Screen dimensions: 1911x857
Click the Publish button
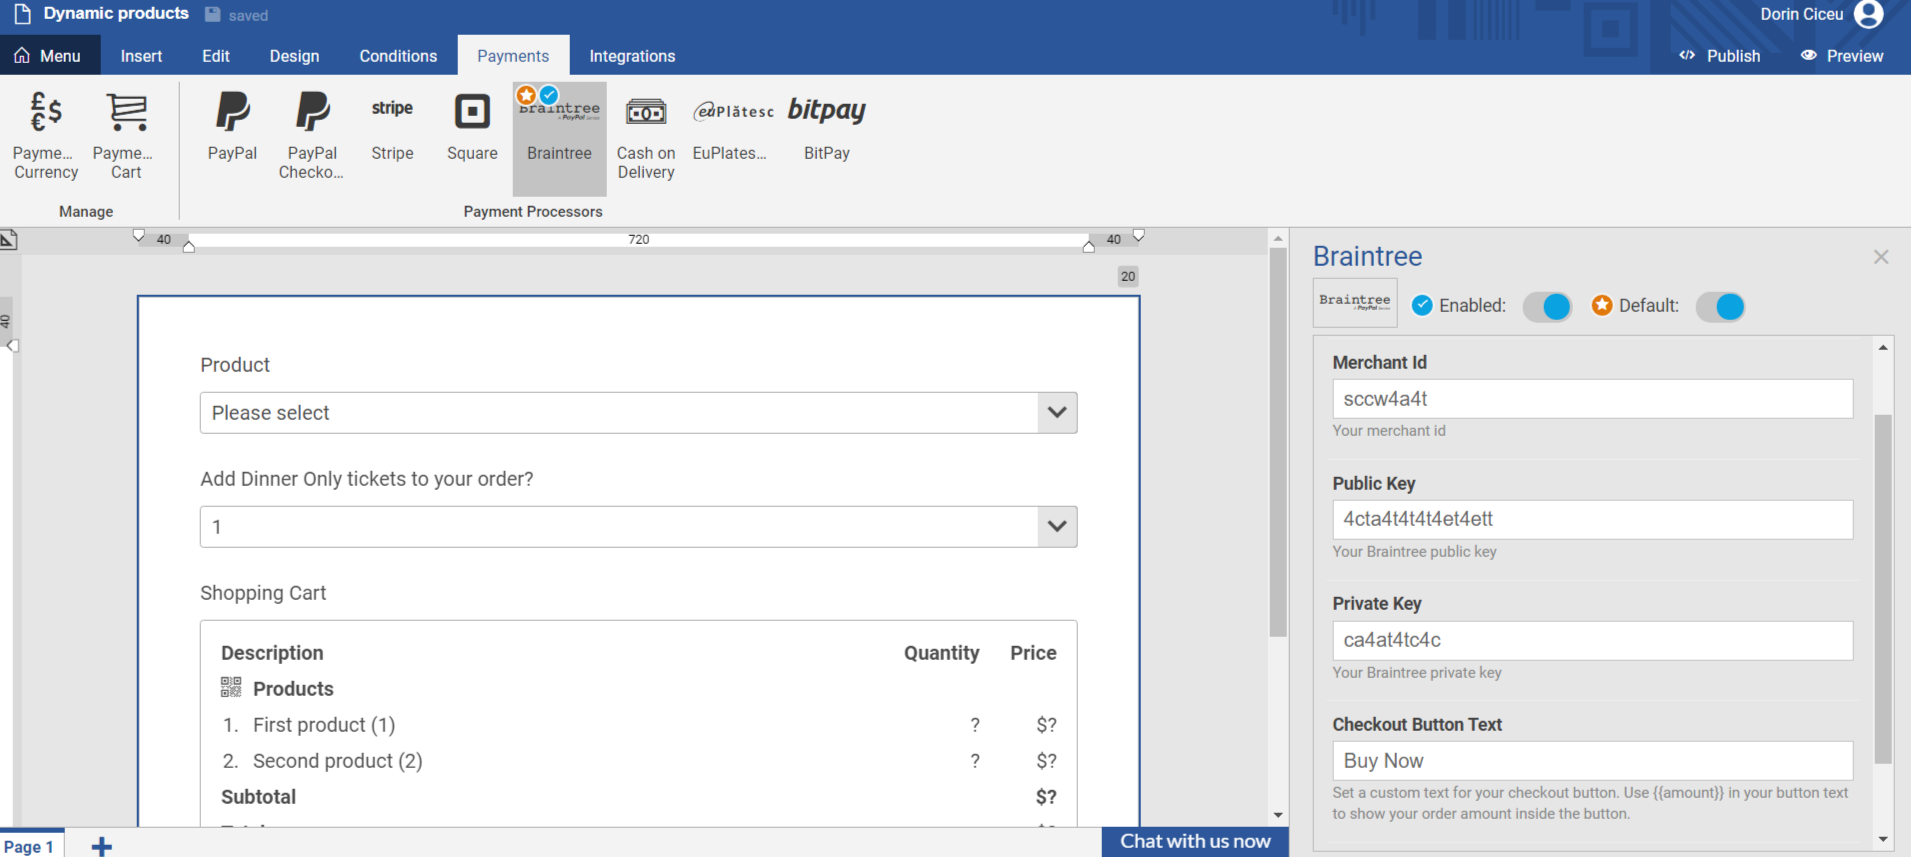[1720, 56]
